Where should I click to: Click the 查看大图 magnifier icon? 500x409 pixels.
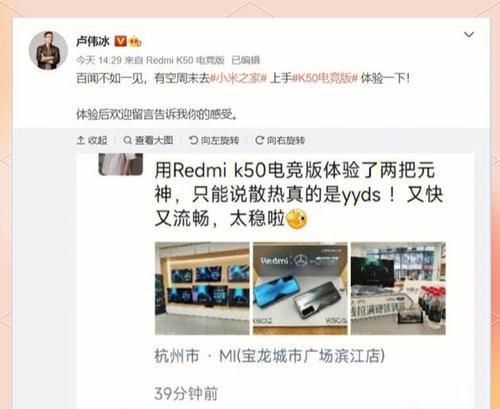pyautogui.click(x=127, y=140)
